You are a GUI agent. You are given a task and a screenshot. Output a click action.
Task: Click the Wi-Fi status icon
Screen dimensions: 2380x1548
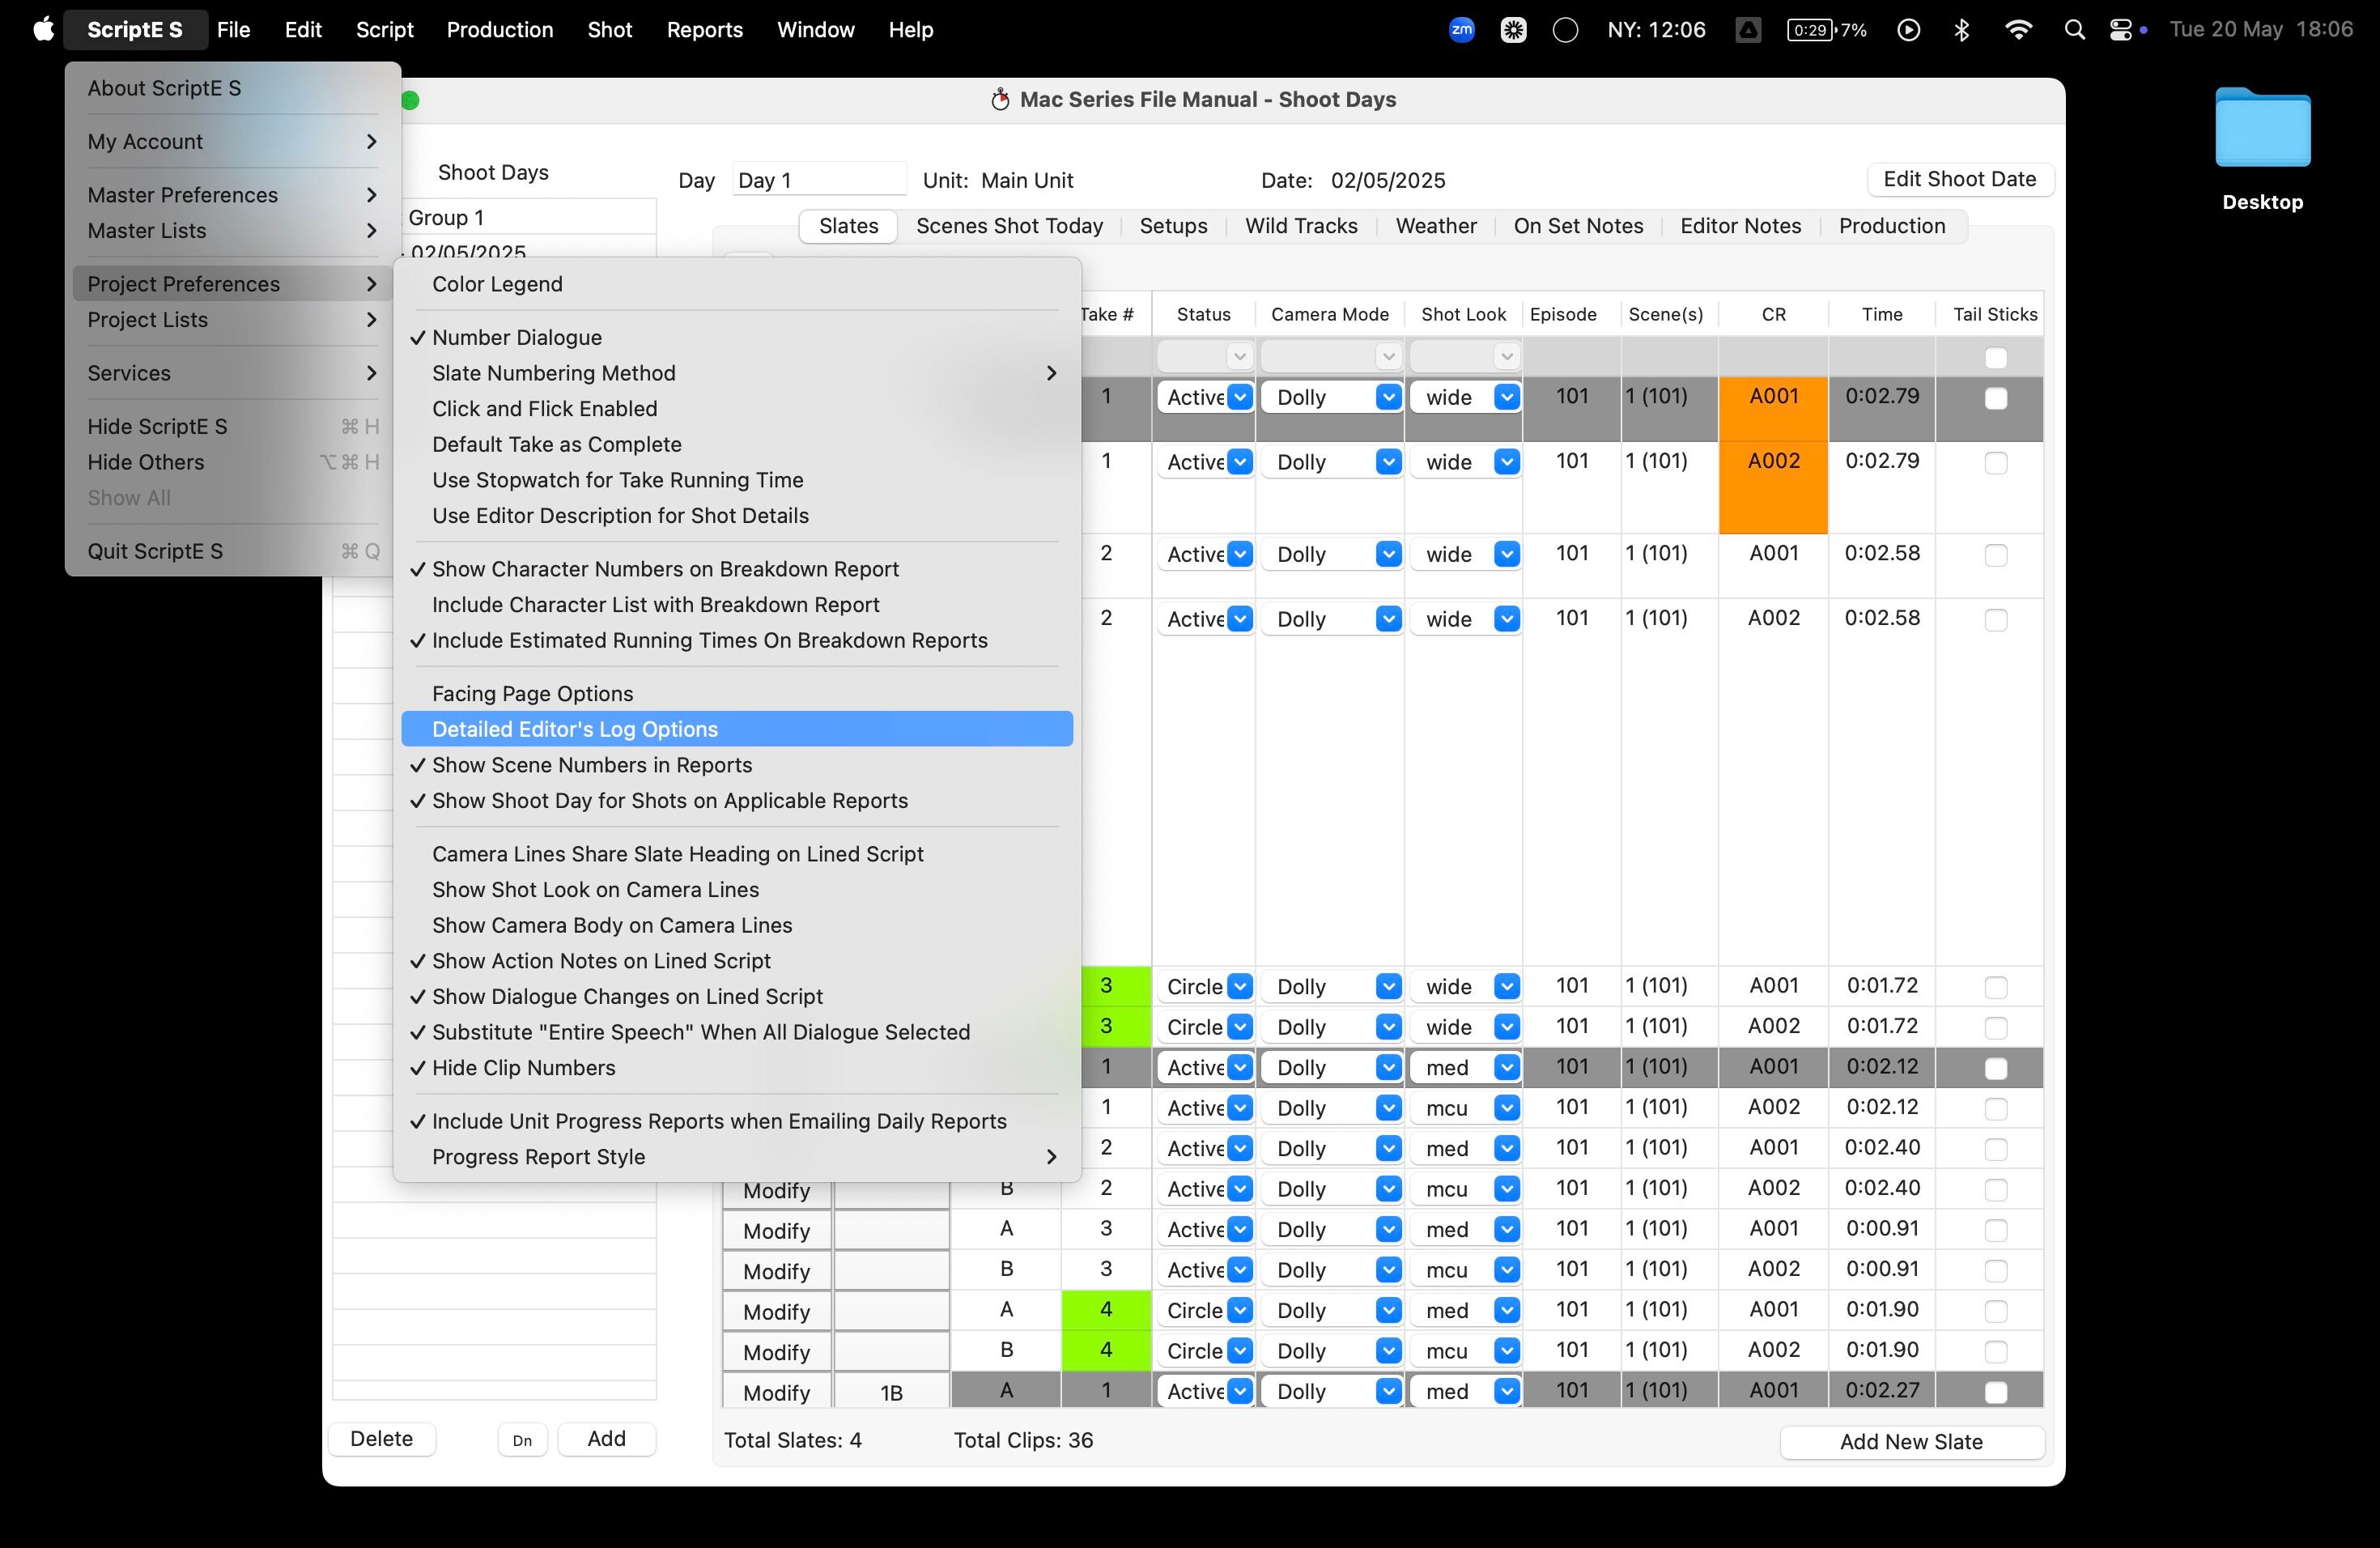coord(2018,29)
